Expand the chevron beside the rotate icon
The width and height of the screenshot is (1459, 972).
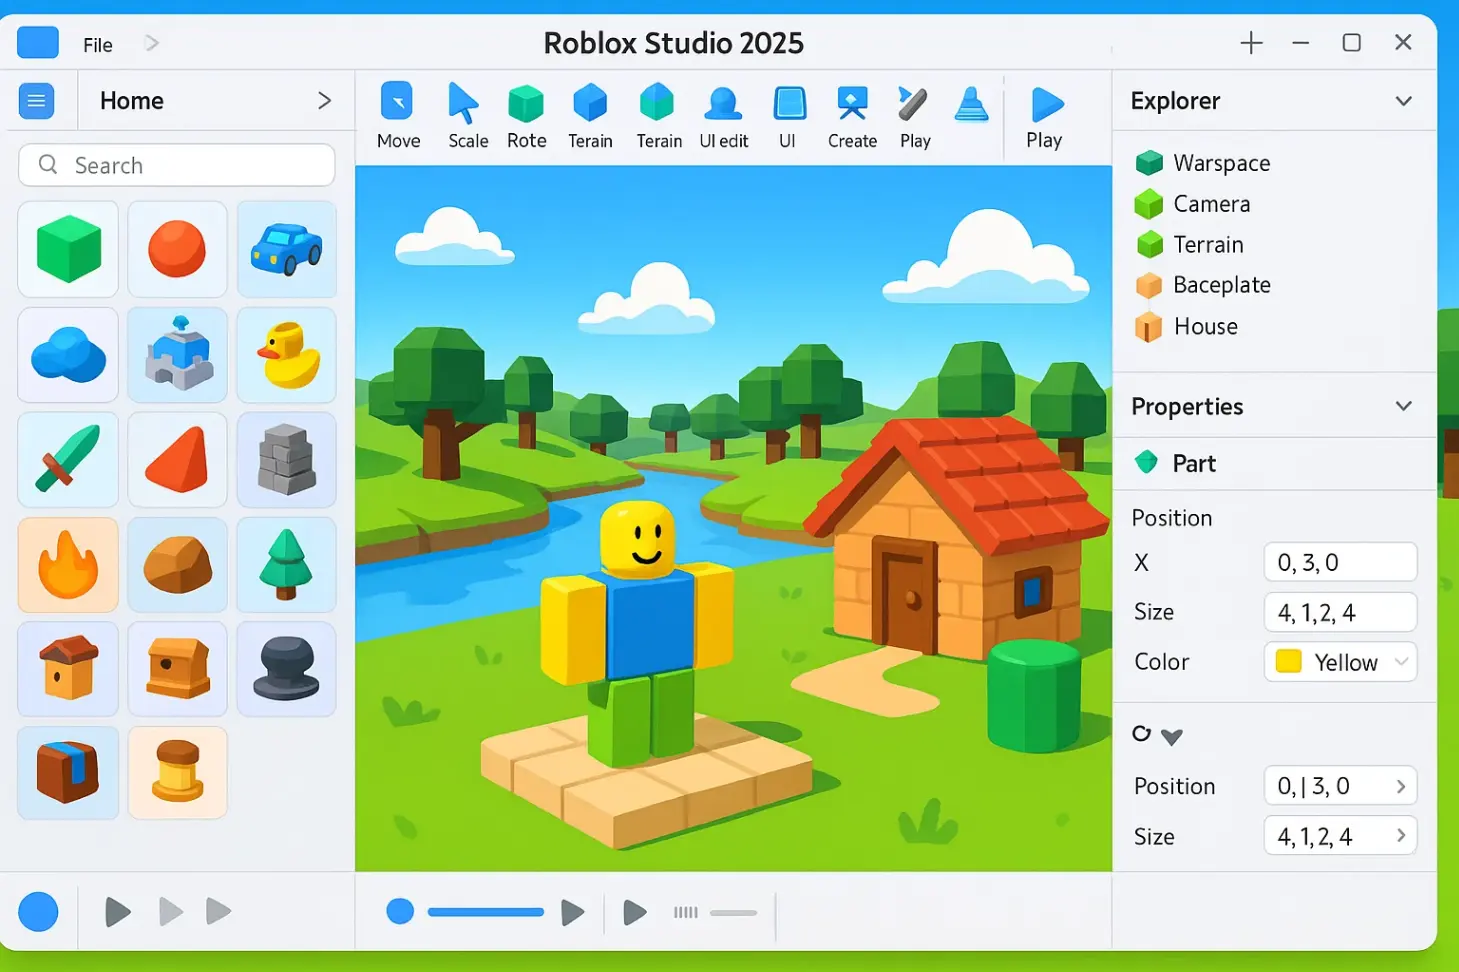click(1172, 737)
